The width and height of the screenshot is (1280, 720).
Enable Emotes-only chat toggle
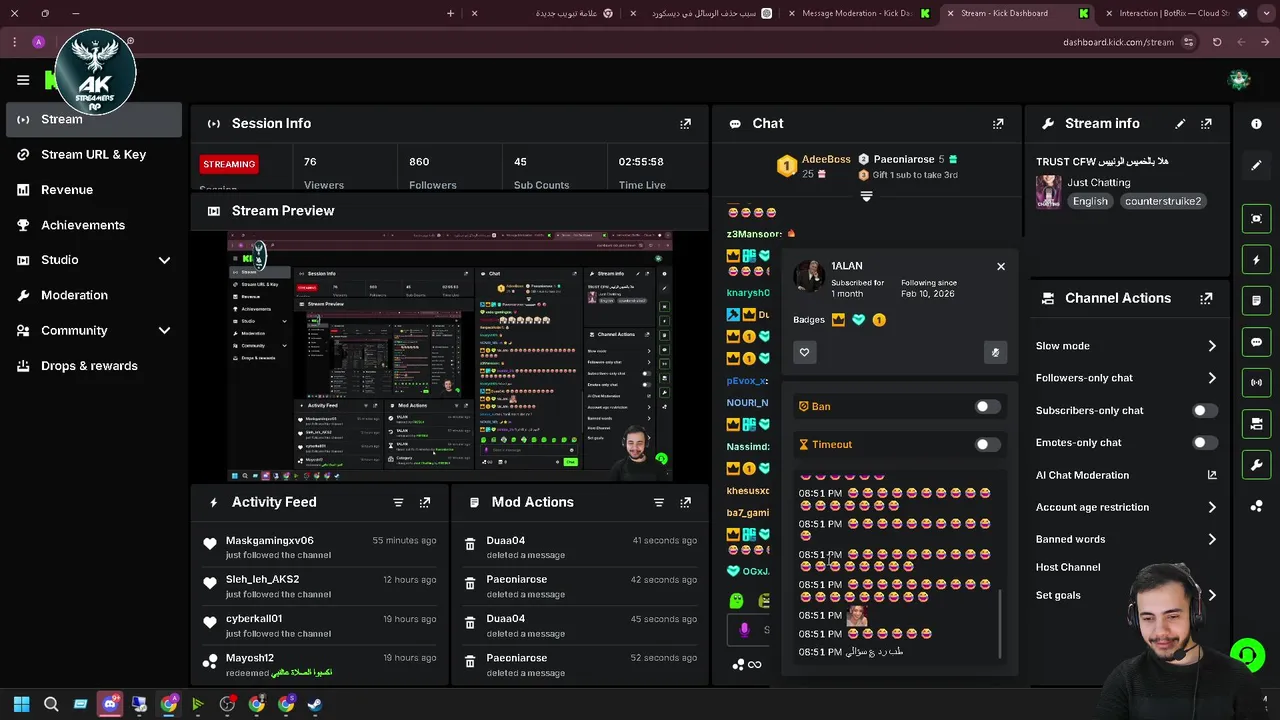1205,443
